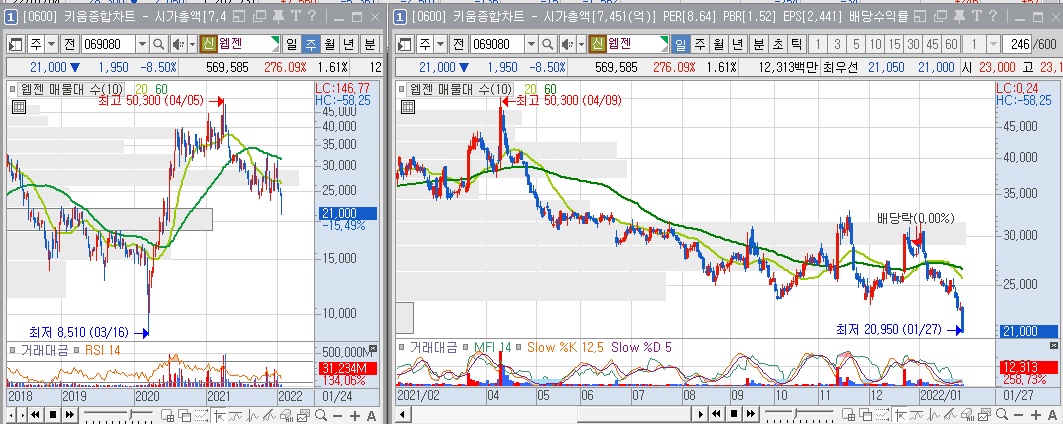Select 초 second period in right chart
The width and height of the screenshot is (1063, 424).
pyautogui.click(x=778, y=45)
